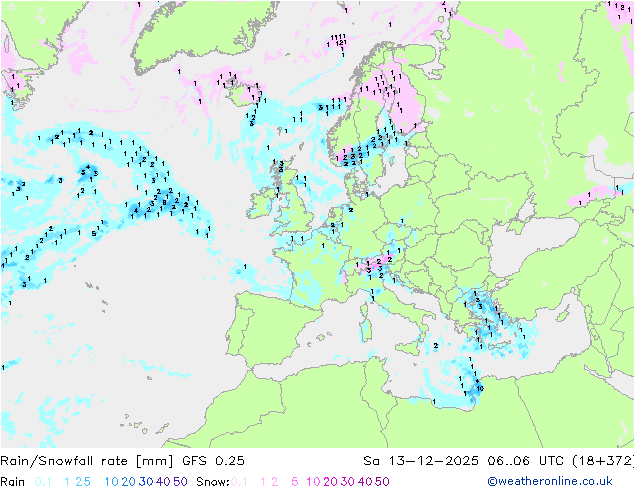
Task: Click the 'Rain/Snowfall rate [mm]' title text
Action: click(x=87, y=461)
